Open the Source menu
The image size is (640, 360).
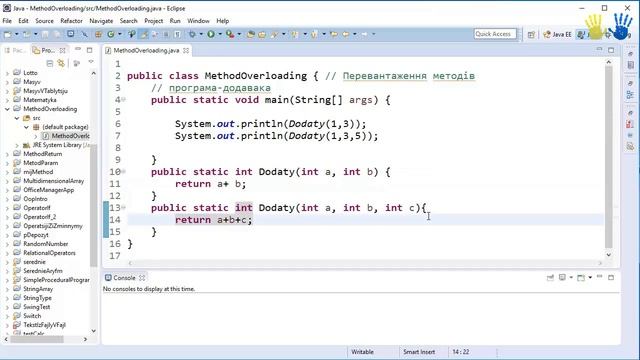click(44, 21)
